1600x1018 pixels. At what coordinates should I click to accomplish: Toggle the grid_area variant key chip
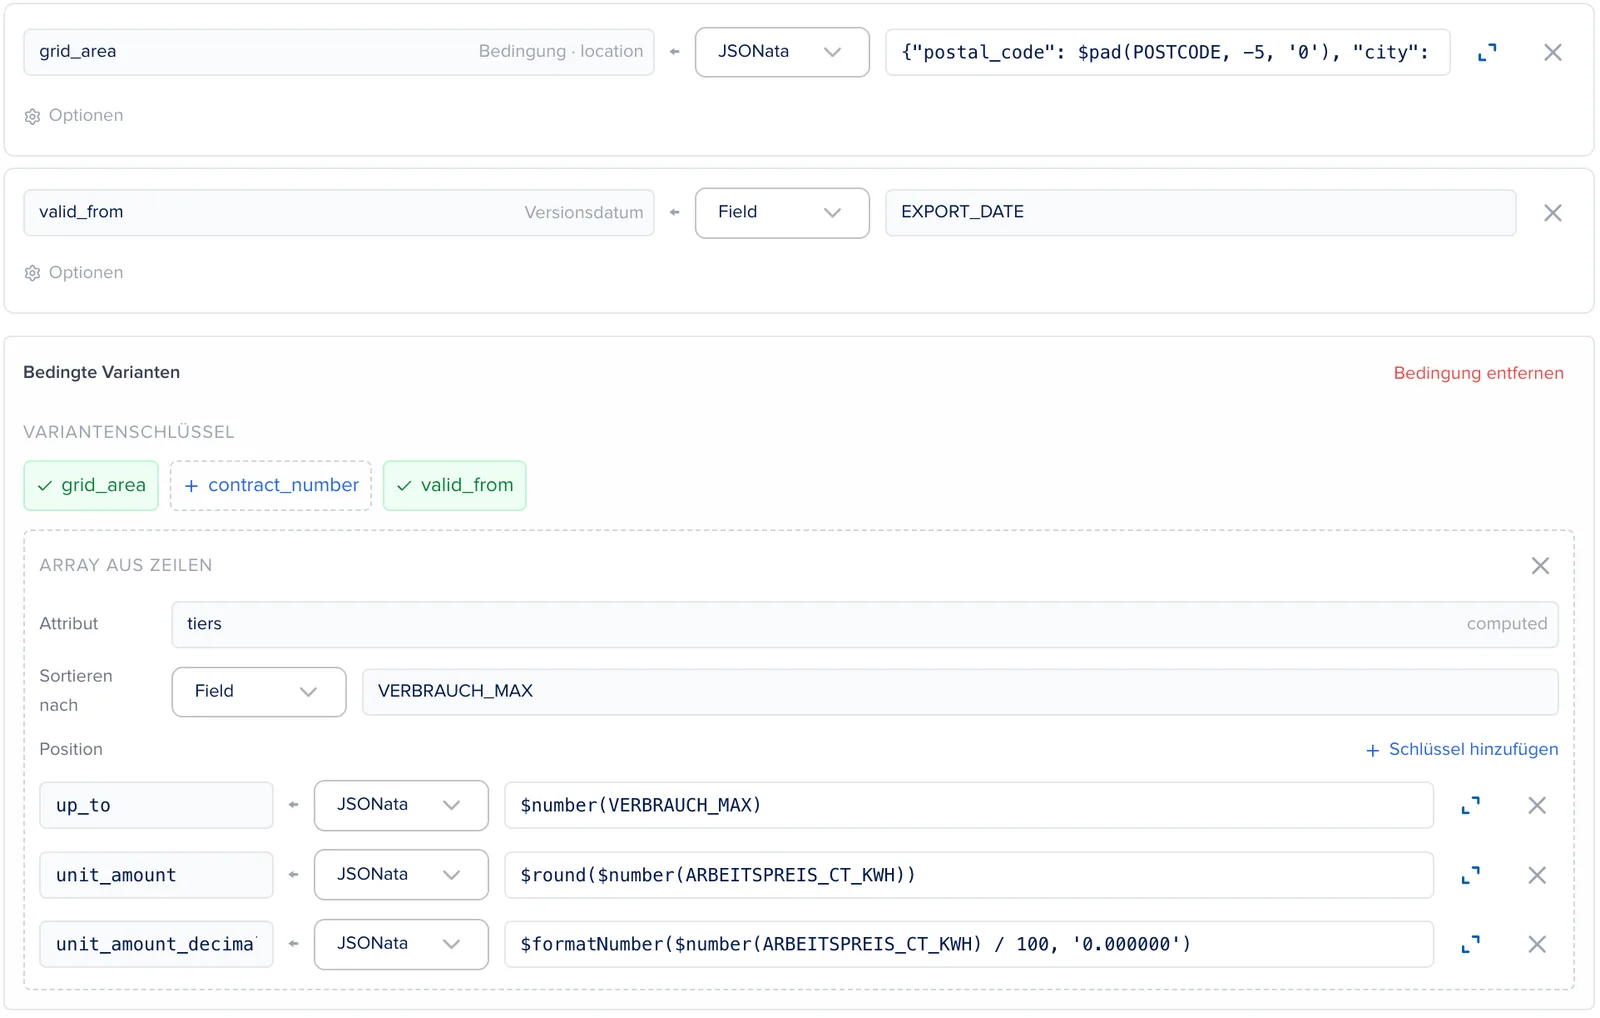coord(91,486)
